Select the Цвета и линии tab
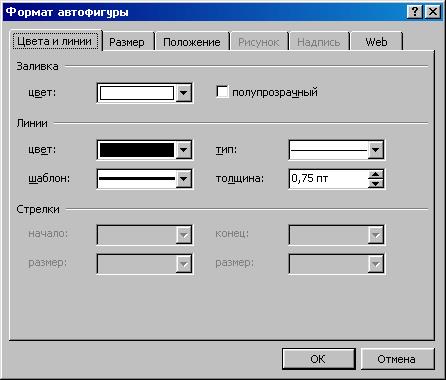 point(54,41)
